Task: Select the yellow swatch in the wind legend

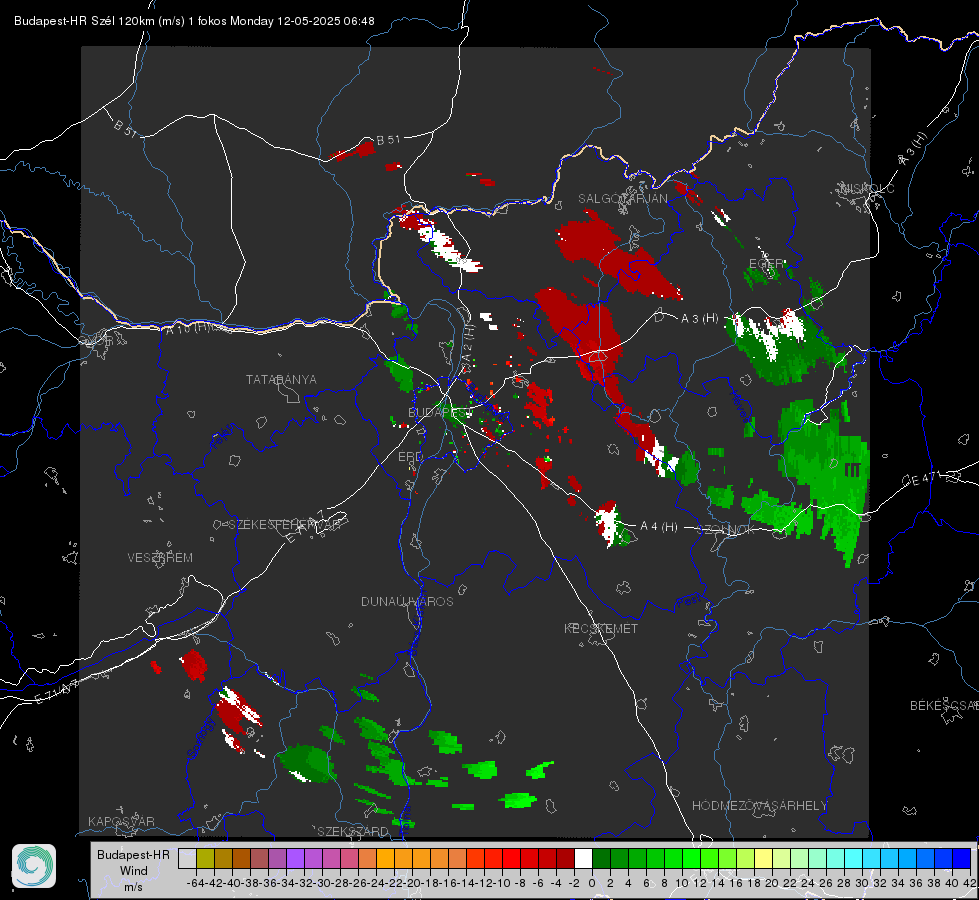Action: tap(764, 858)
